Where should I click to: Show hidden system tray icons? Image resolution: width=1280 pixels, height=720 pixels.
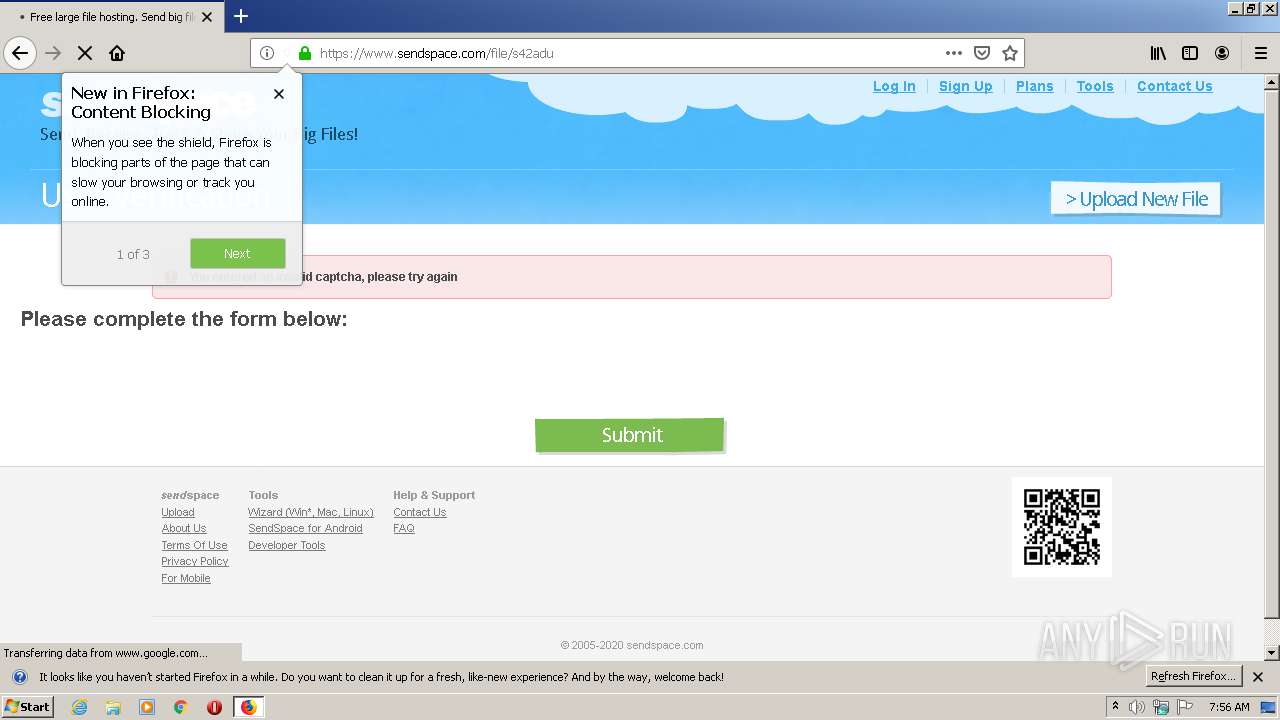[1115, 707]
